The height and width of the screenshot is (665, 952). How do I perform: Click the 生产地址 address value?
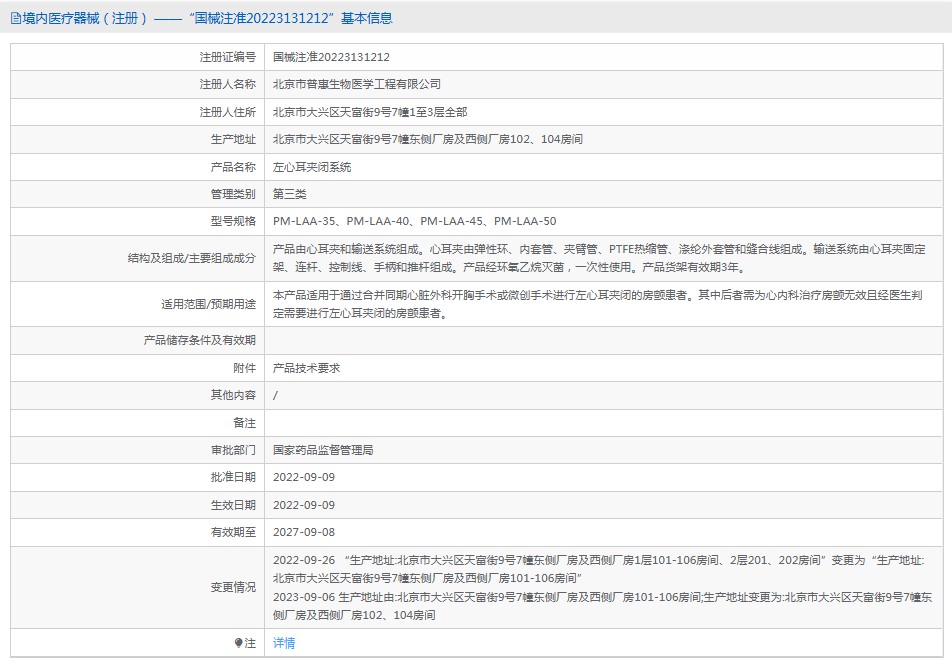pos(427,139)
